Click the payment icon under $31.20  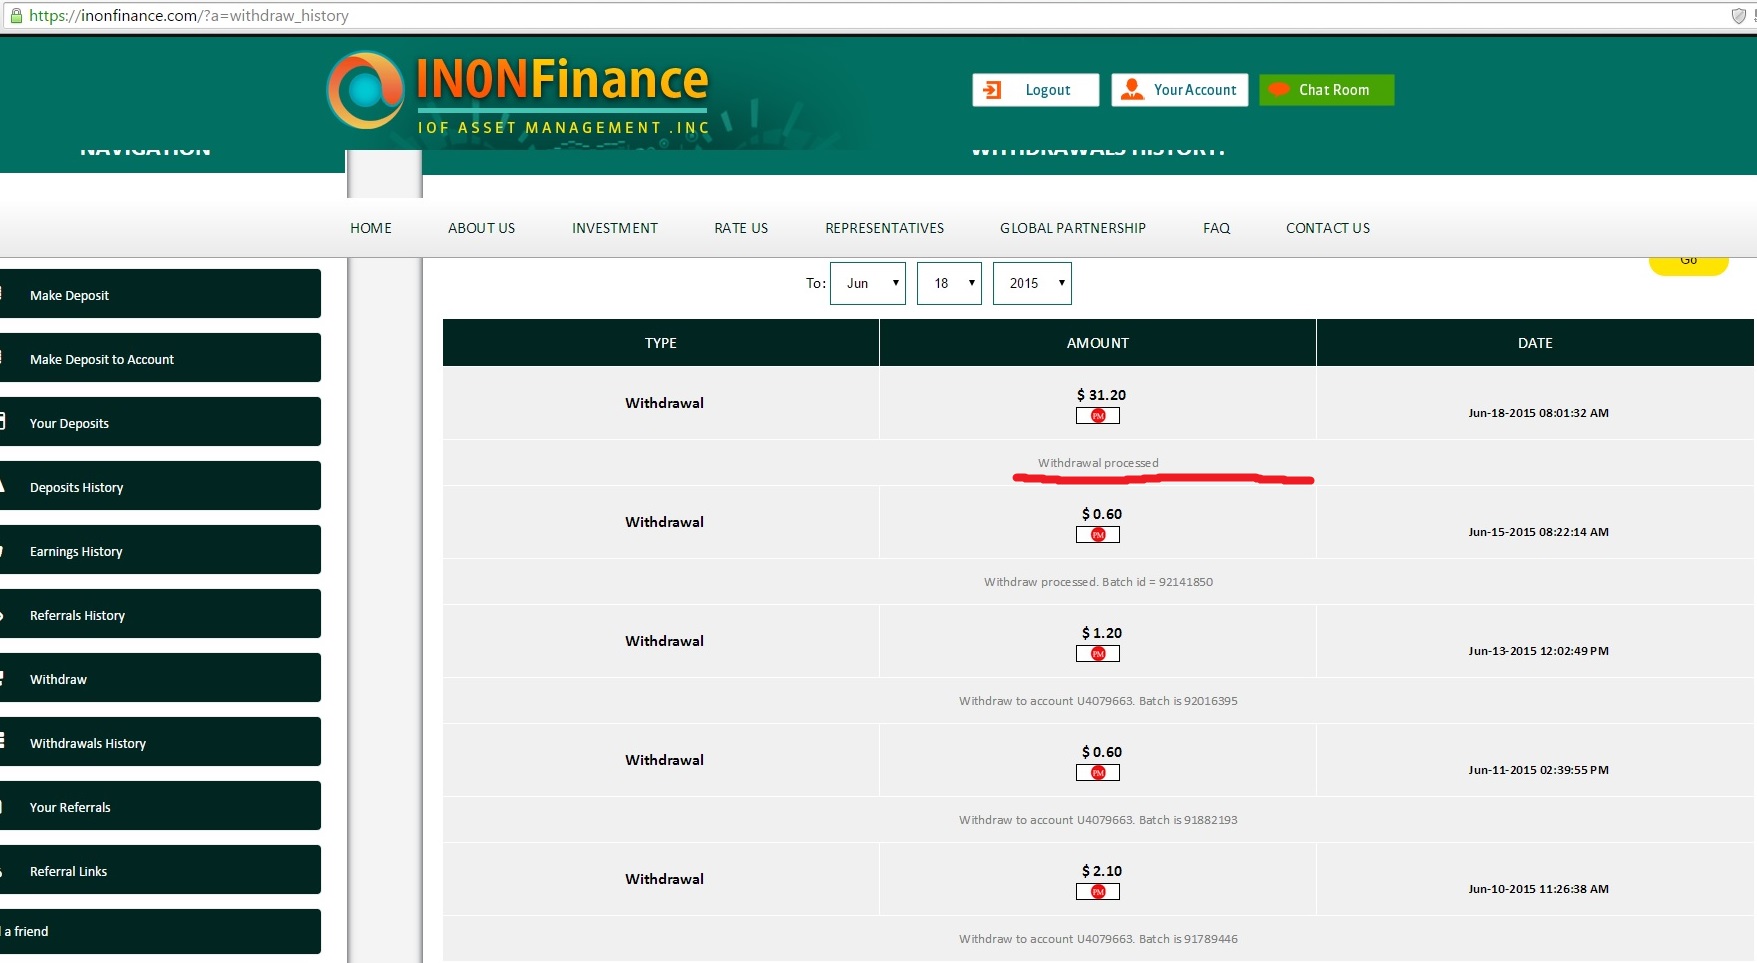tap(1098, 416)
